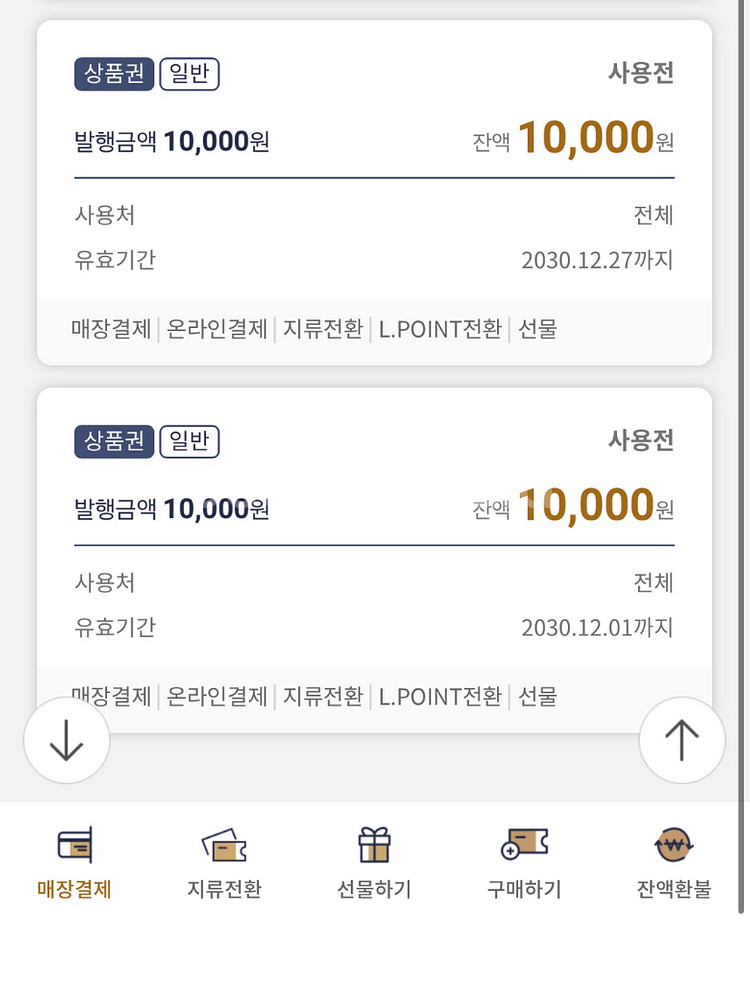Tap the 지류전환 voucher icon

(224, 846)
